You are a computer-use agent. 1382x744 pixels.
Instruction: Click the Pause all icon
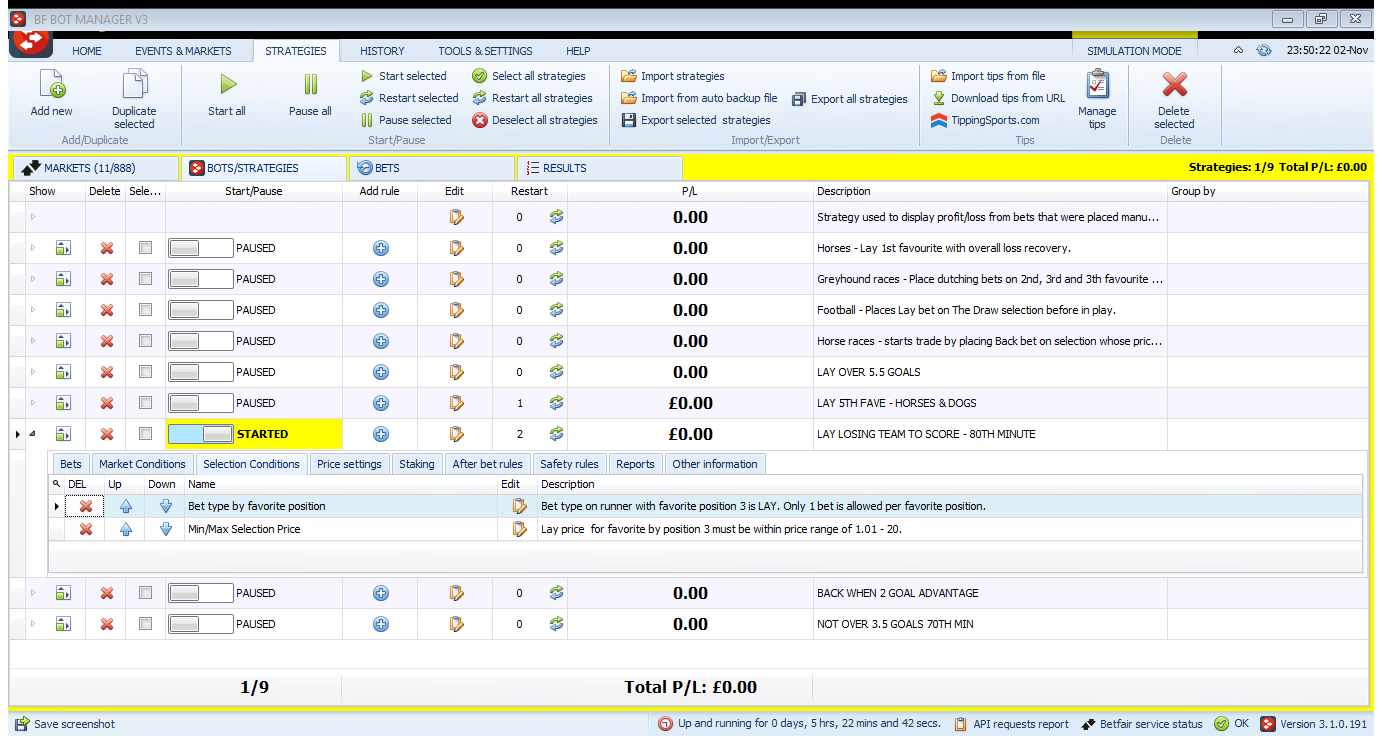(x=310, y=85)
